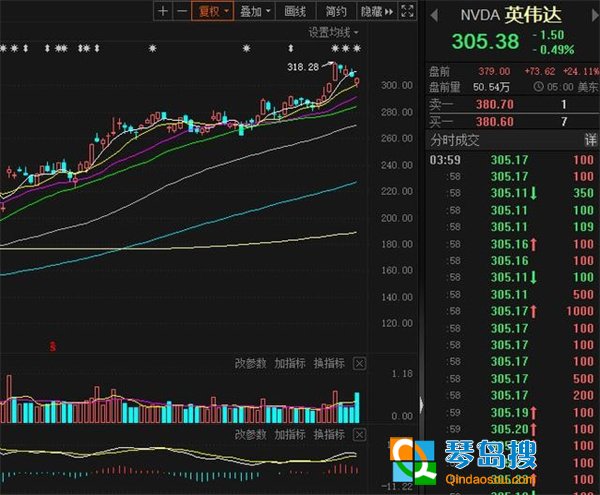Click the 200.00 price axis label
600x495 pixels.
coord(397,218)
